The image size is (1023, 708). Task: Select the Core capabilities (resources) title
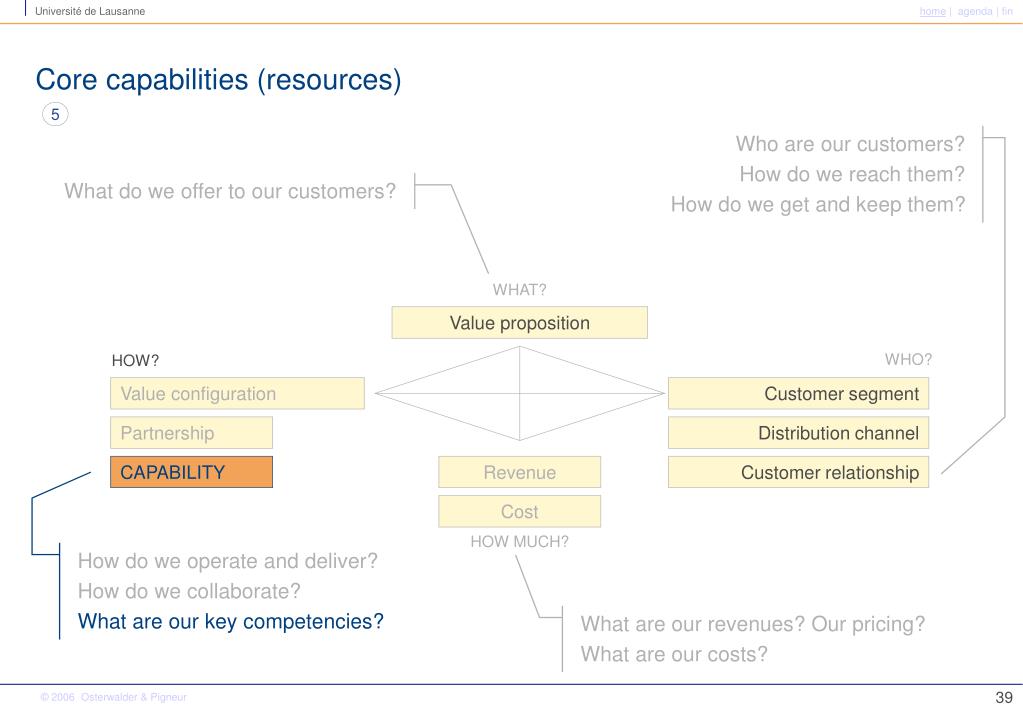tap(218, 80)
